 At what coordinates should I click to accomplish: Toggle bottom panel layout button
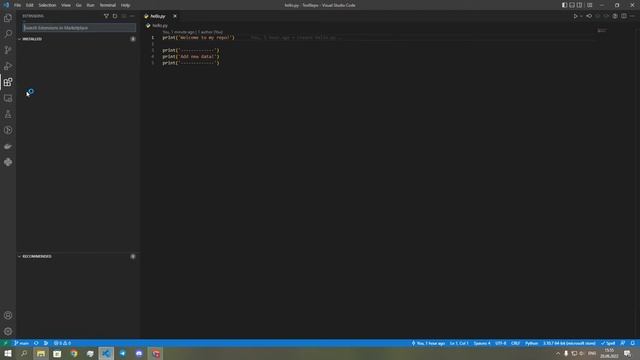572,5
